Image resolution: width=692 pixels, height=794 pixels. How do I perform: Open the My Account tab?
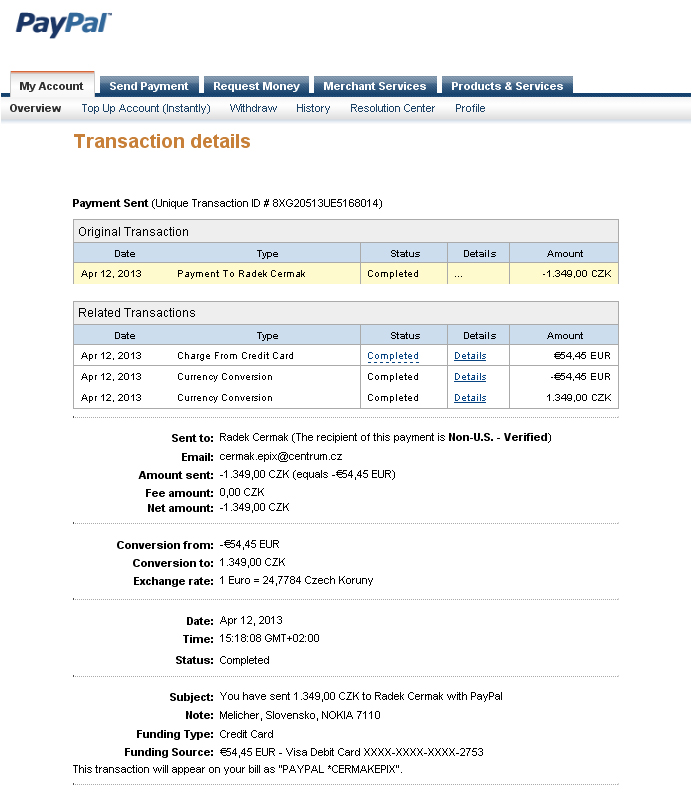coord(52,86)
